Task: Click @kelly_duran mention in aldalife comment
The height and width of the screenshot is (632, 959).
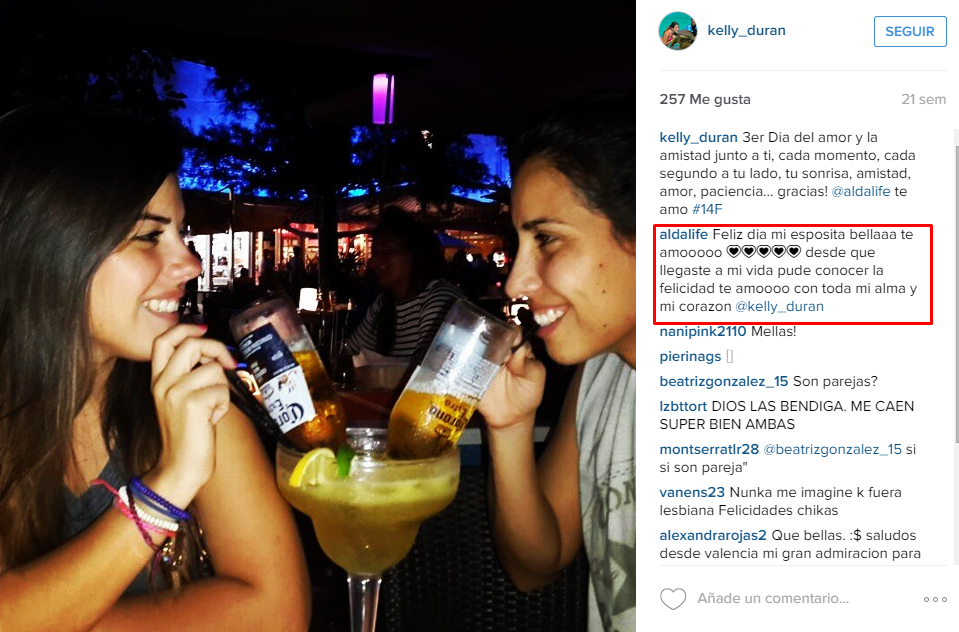Action: (779, 306)
